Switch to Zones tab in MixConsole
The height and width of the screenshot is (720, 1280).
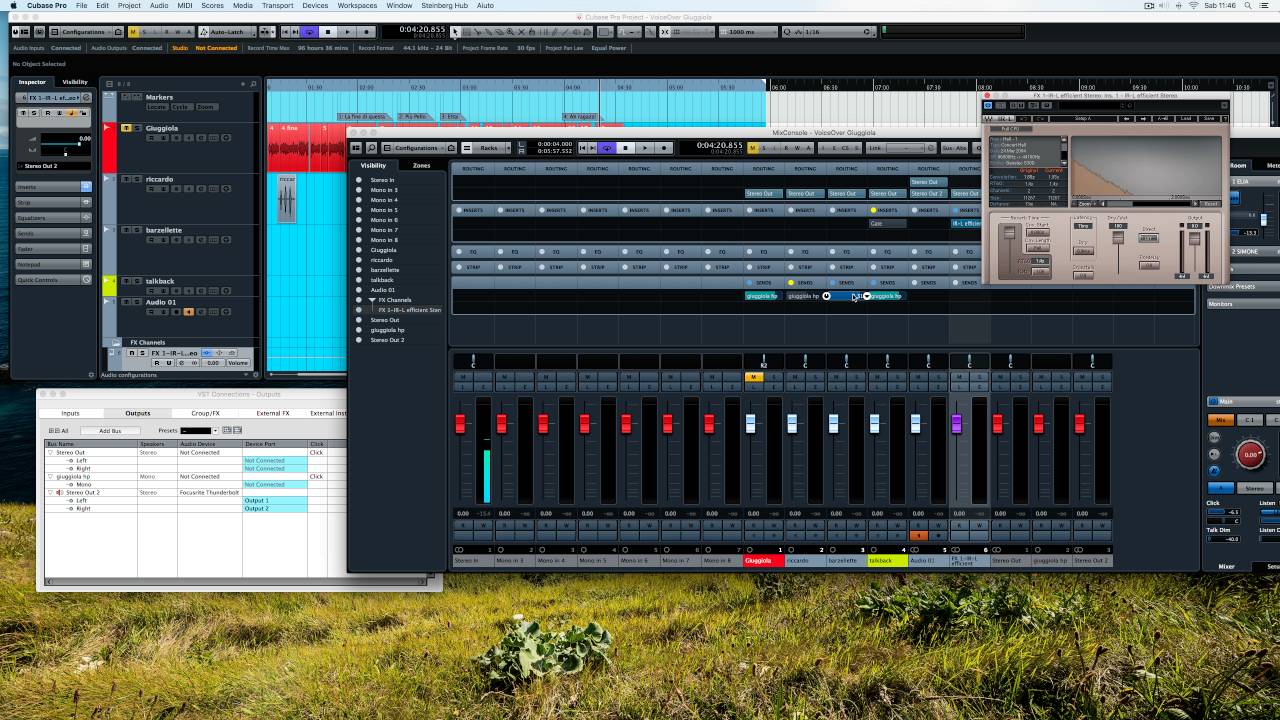422,165
